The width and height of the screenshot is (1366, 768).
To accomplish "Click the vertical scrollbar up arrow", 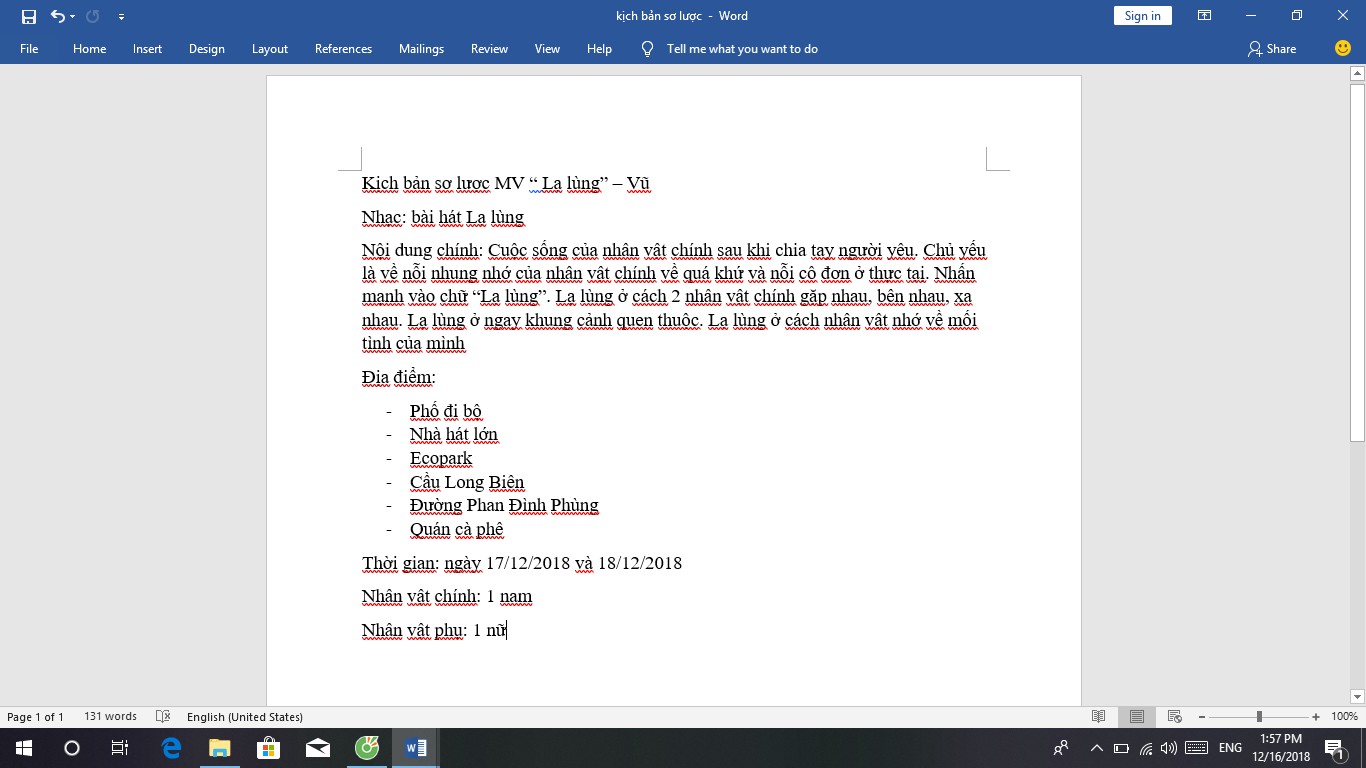I will (1357, 74).
